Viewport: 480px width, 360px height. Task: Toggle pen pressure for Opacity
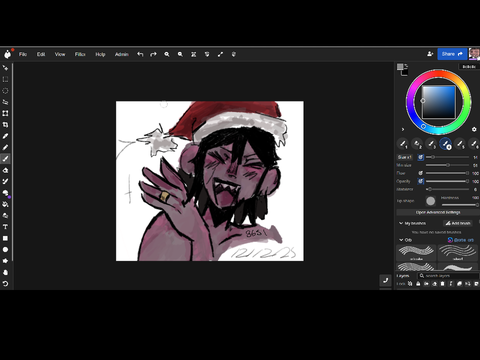coord(421,181)
